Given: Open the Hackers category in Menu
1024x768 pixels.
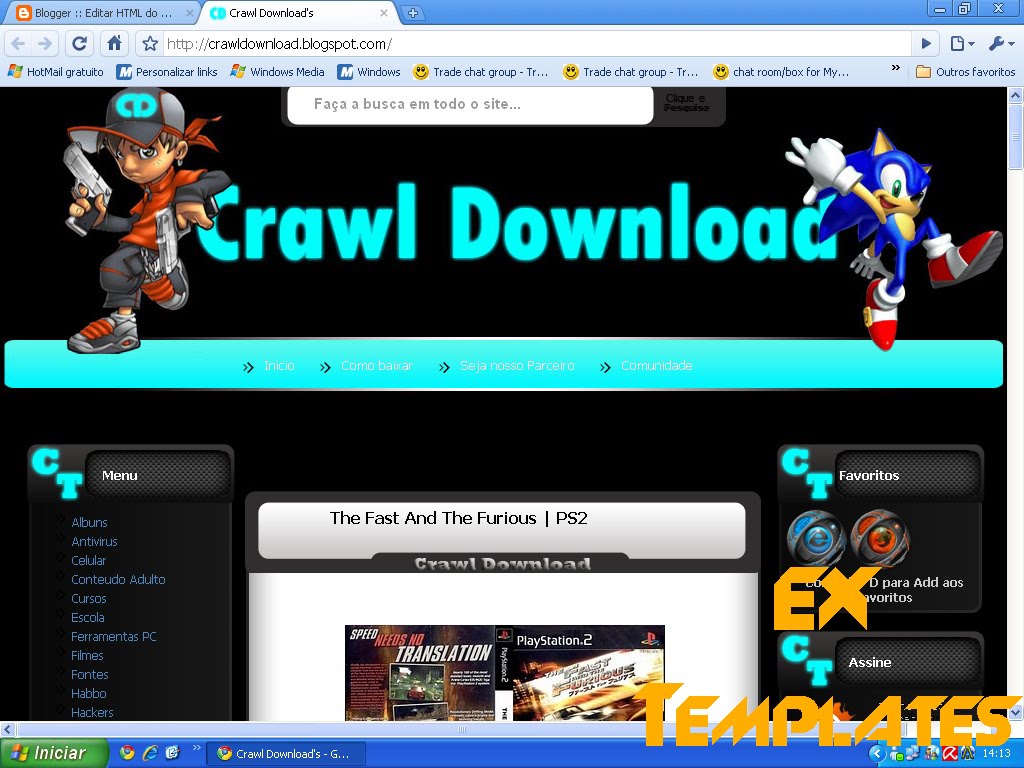Looking at the screenshot, I should tap(92, 712).
